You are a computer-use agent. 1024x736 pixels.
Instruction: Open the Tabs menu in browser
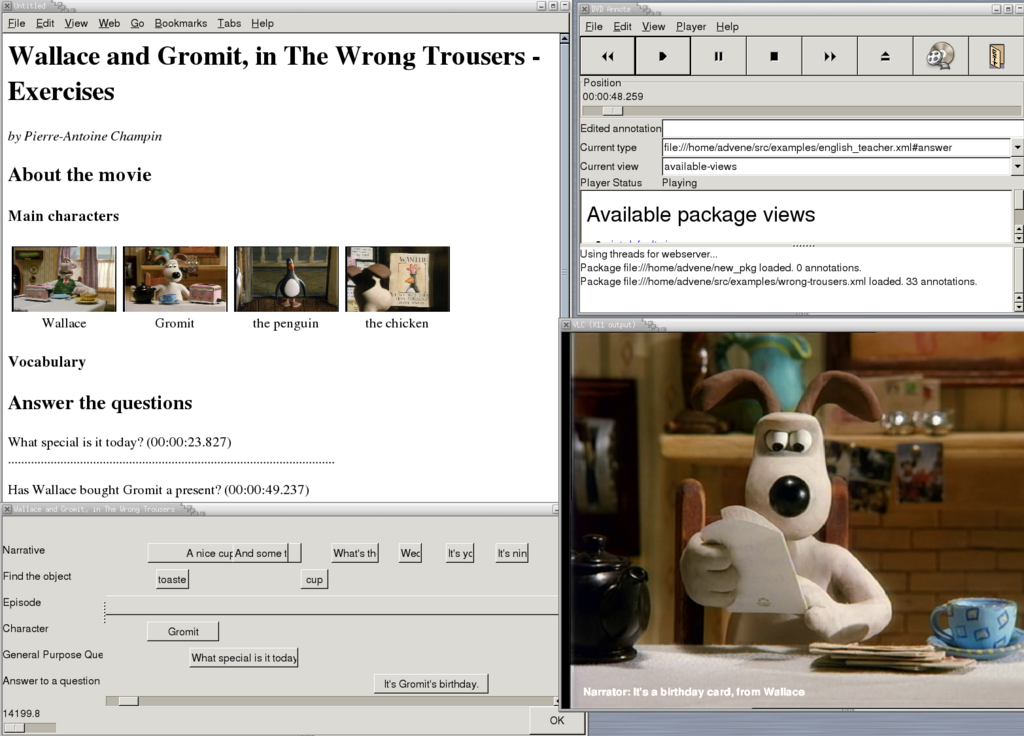click(229, 23)
